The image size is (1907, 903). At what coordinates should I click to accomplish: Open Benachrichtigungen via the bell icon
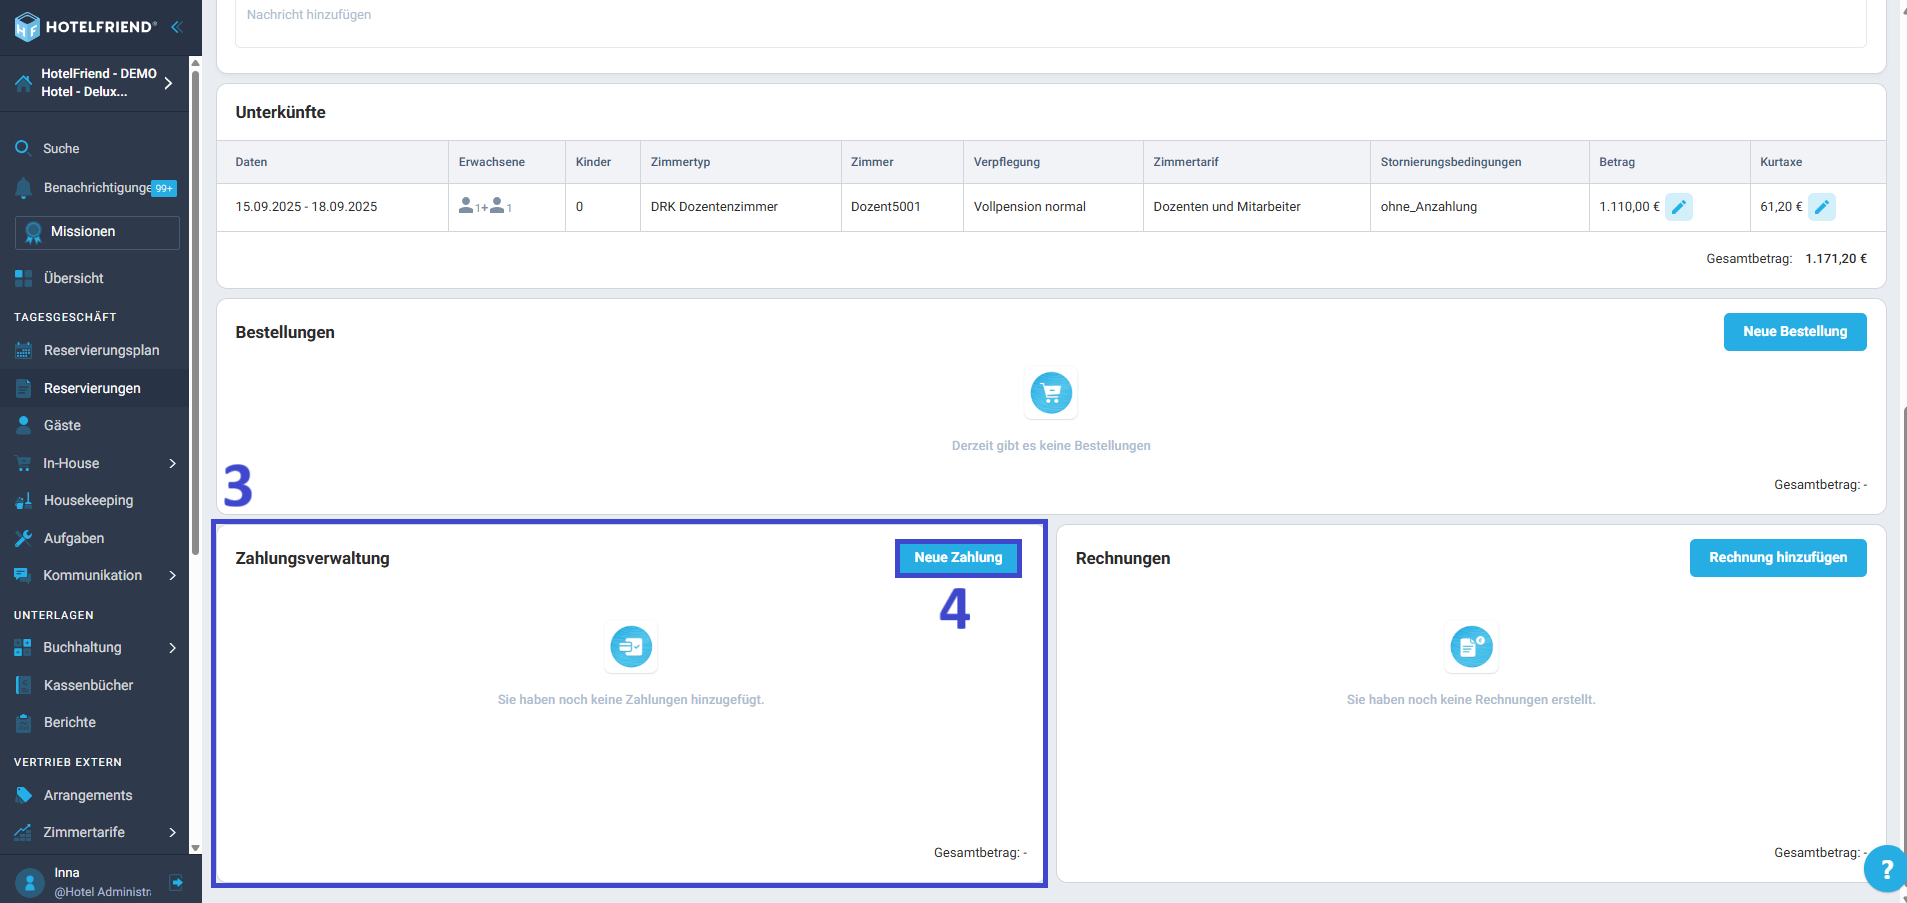coord(24,188)
